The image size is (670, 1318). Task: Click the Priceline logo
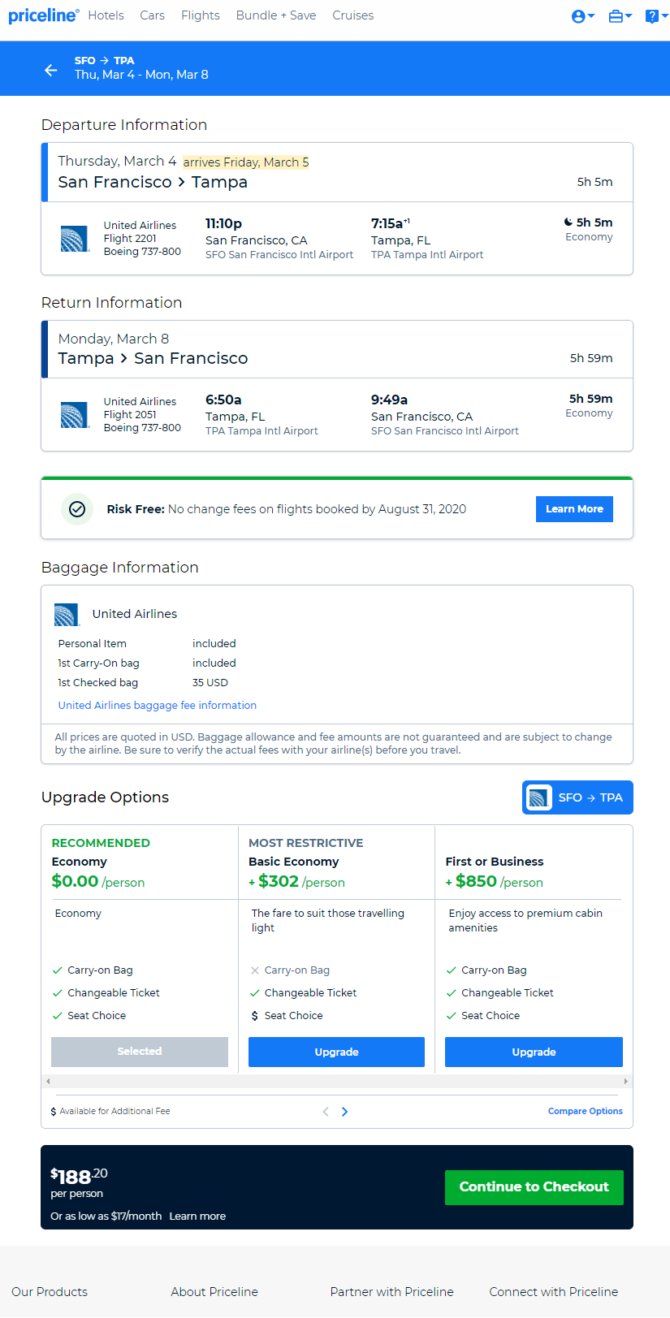(43, 15)
